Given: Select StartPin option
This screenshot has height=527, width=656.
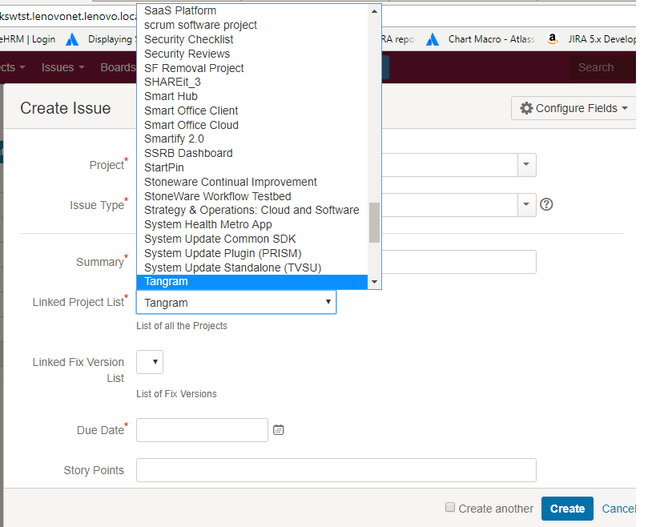Looking at the screenshot, I should click(x=252, y=167).
